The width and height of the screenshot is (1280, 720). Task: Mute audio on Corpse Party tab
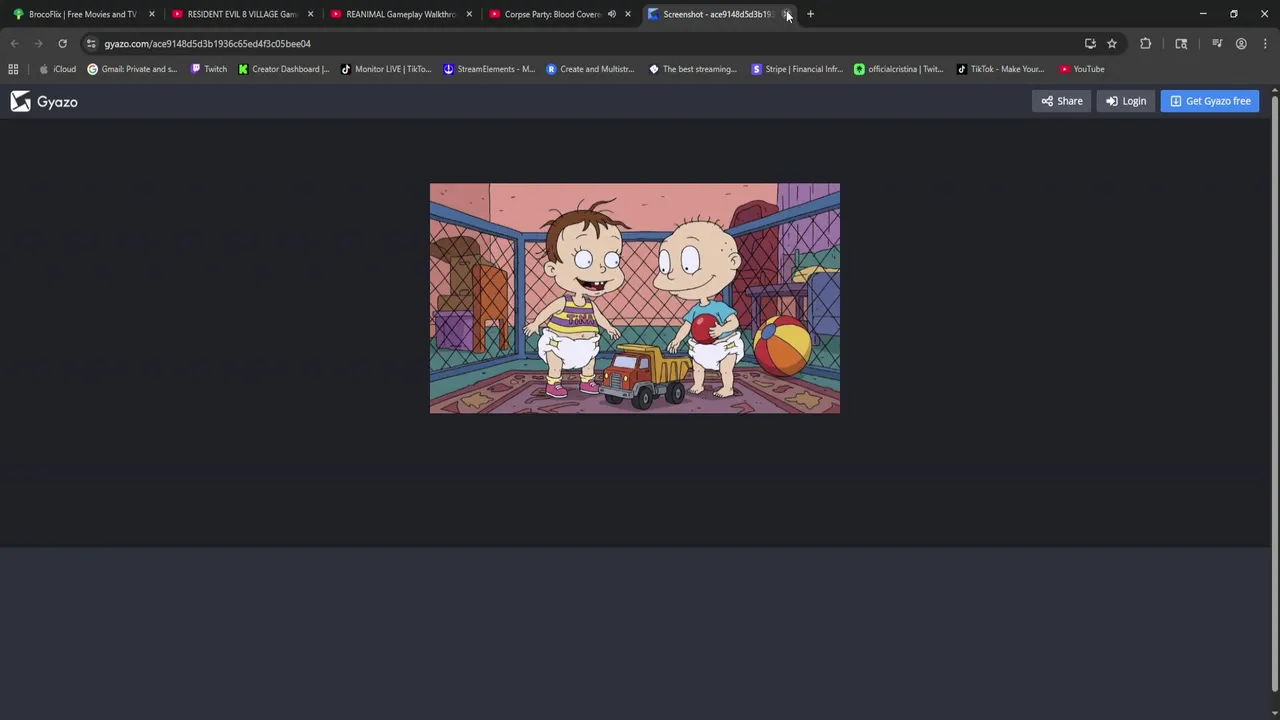coord(611,14)
